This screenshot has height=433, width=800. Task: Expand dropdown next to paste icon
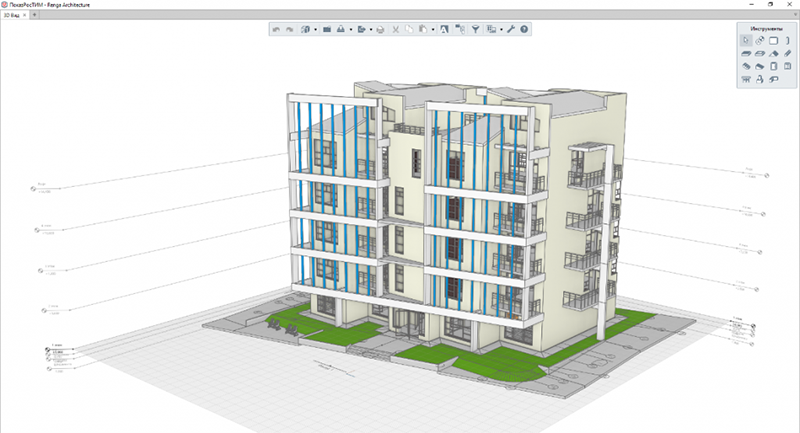[x=433, y=30]
